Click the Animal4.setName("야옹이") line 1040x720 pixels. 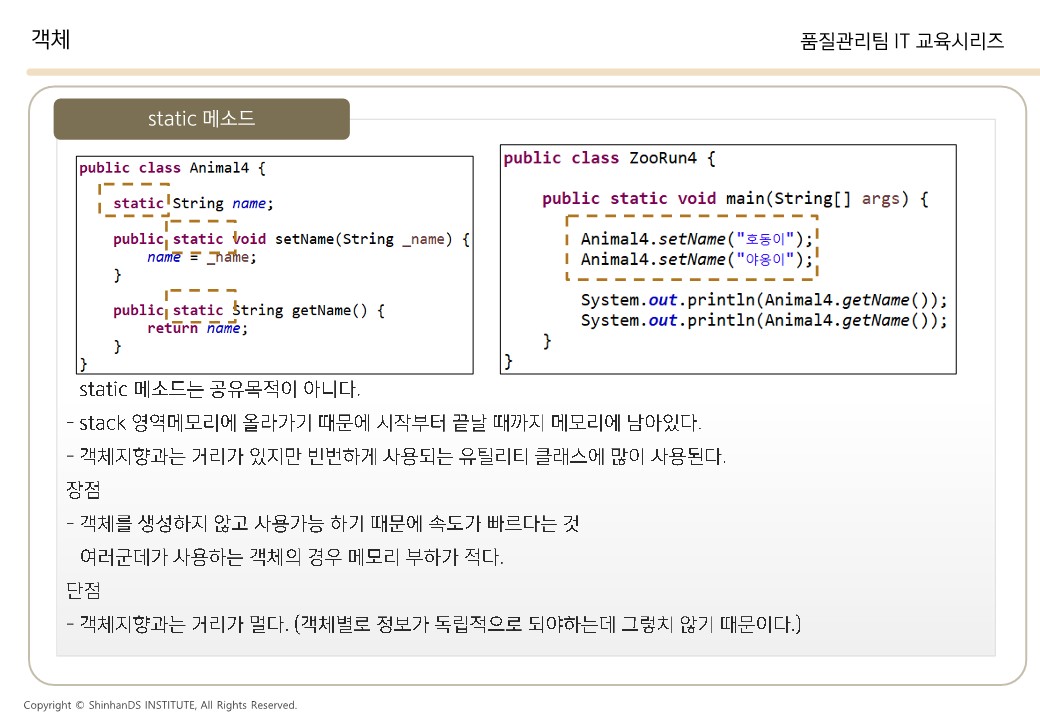click(696, 259)
